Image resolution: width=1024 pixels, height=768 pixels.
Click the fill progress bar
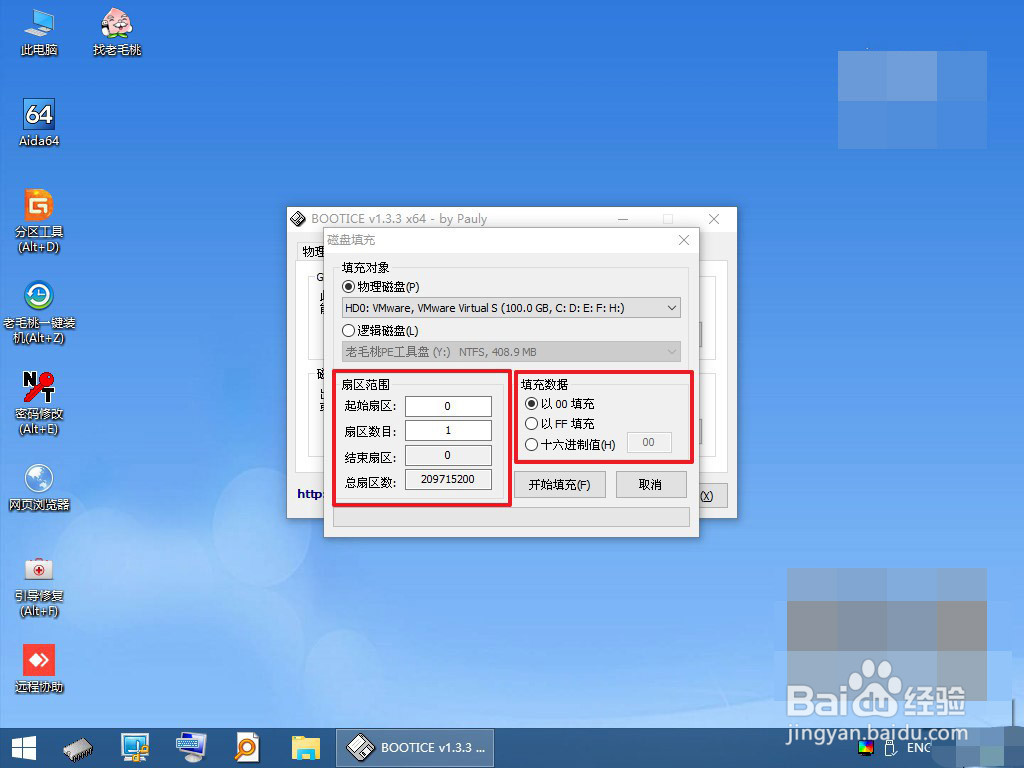(511, 517)
